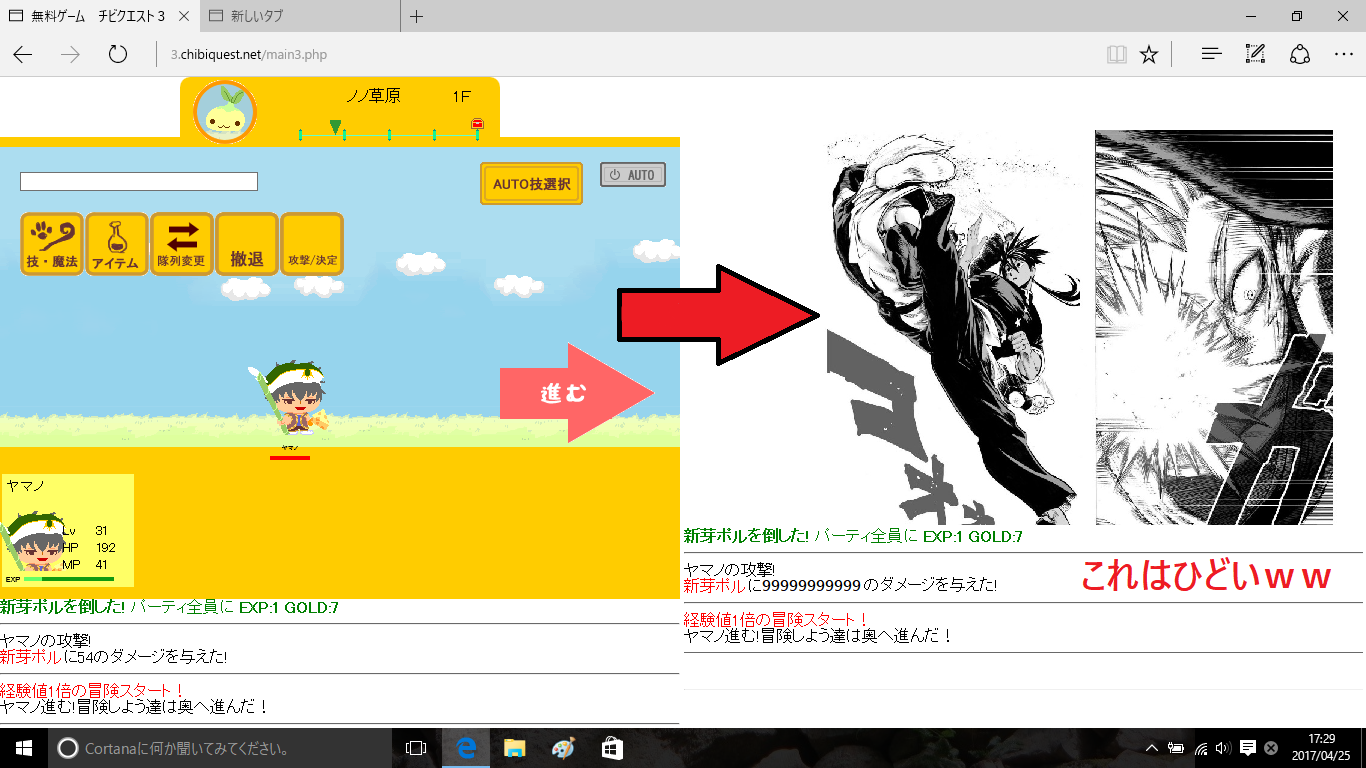Open the volume speaker tray icon
Image resolution: width=1366 pixels, height=768 pixels.
[1224, 748]
